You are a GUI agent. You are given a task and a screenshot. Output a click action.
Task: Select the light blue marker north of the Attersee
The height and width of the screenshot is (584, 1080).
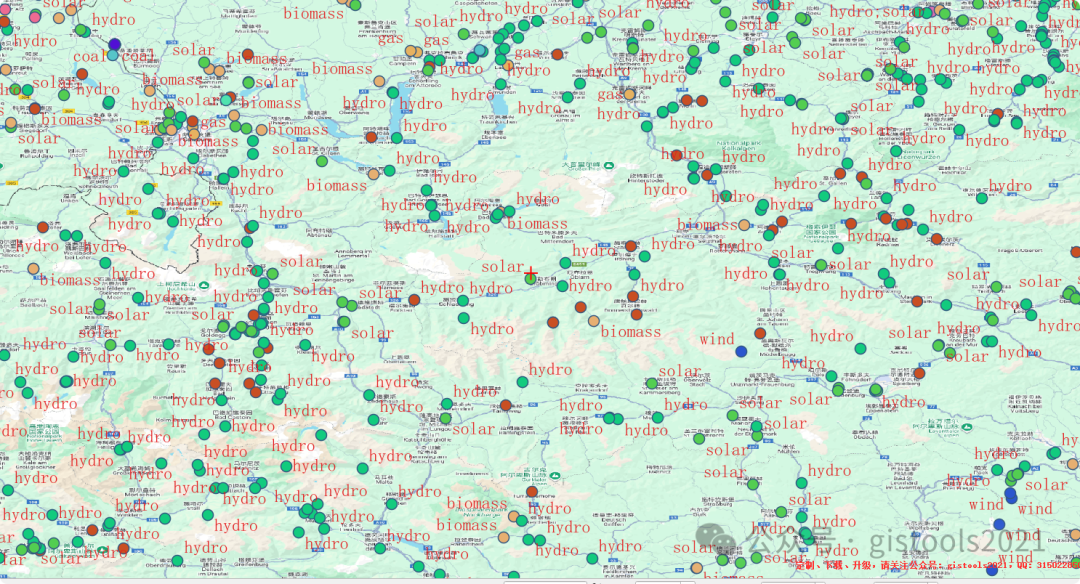[479, 50]
